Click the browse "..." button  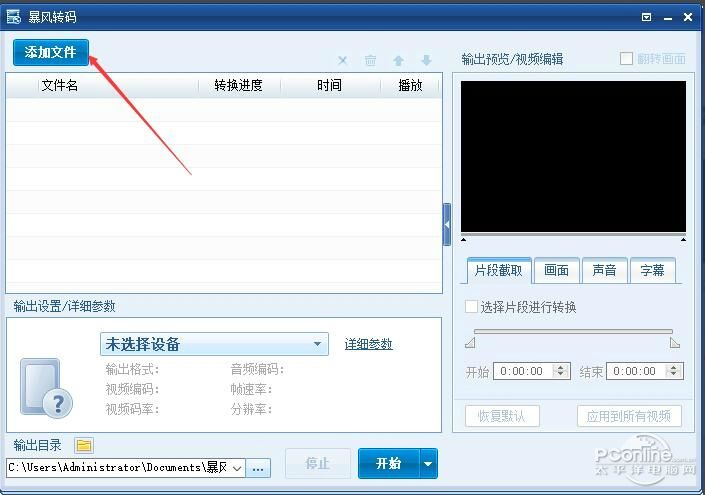point(258,468)
